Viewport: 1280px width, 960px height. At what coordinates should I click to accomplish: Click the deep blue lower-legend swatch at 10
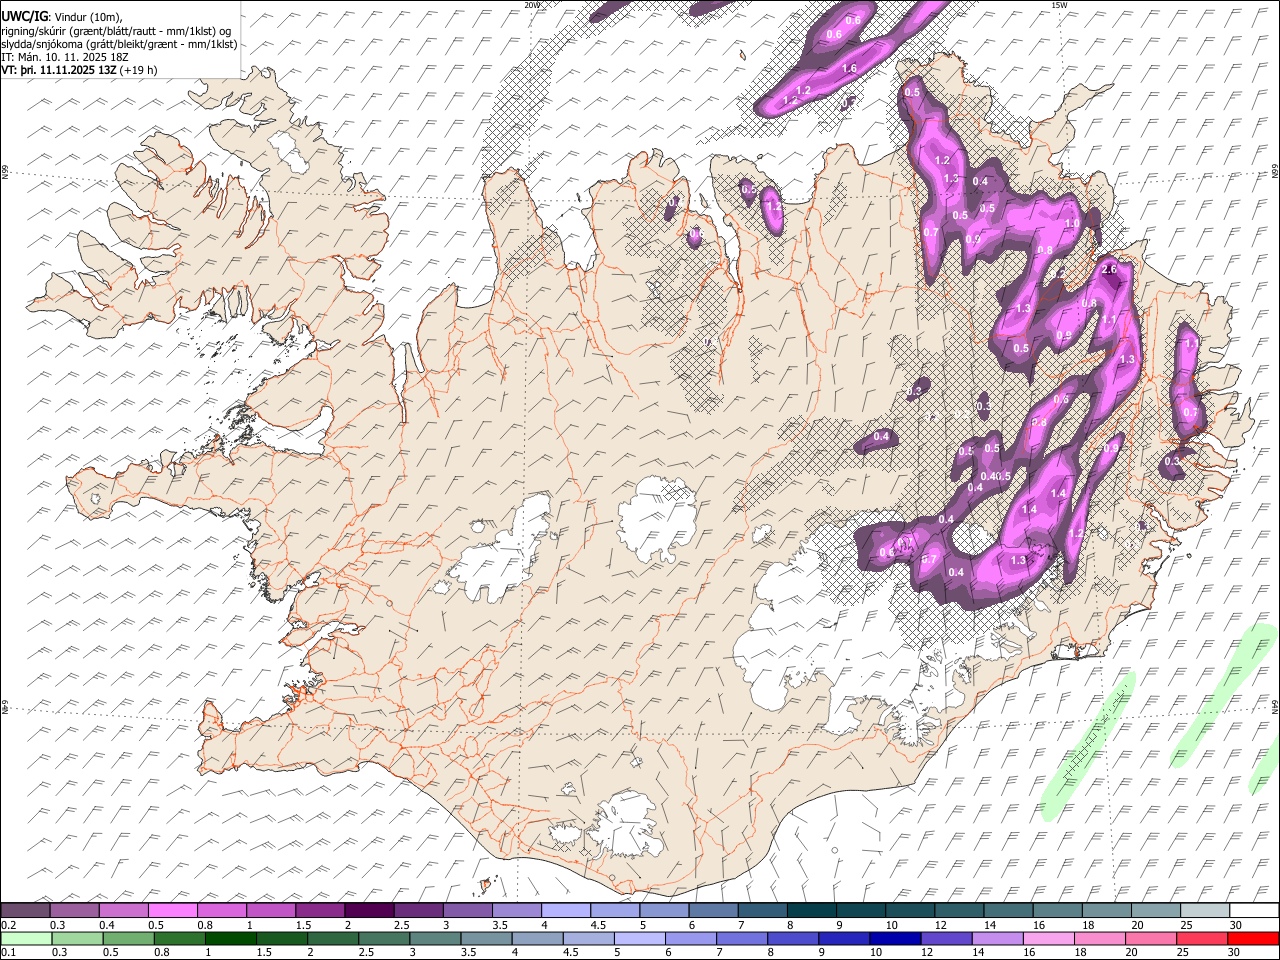pos(895,938)
